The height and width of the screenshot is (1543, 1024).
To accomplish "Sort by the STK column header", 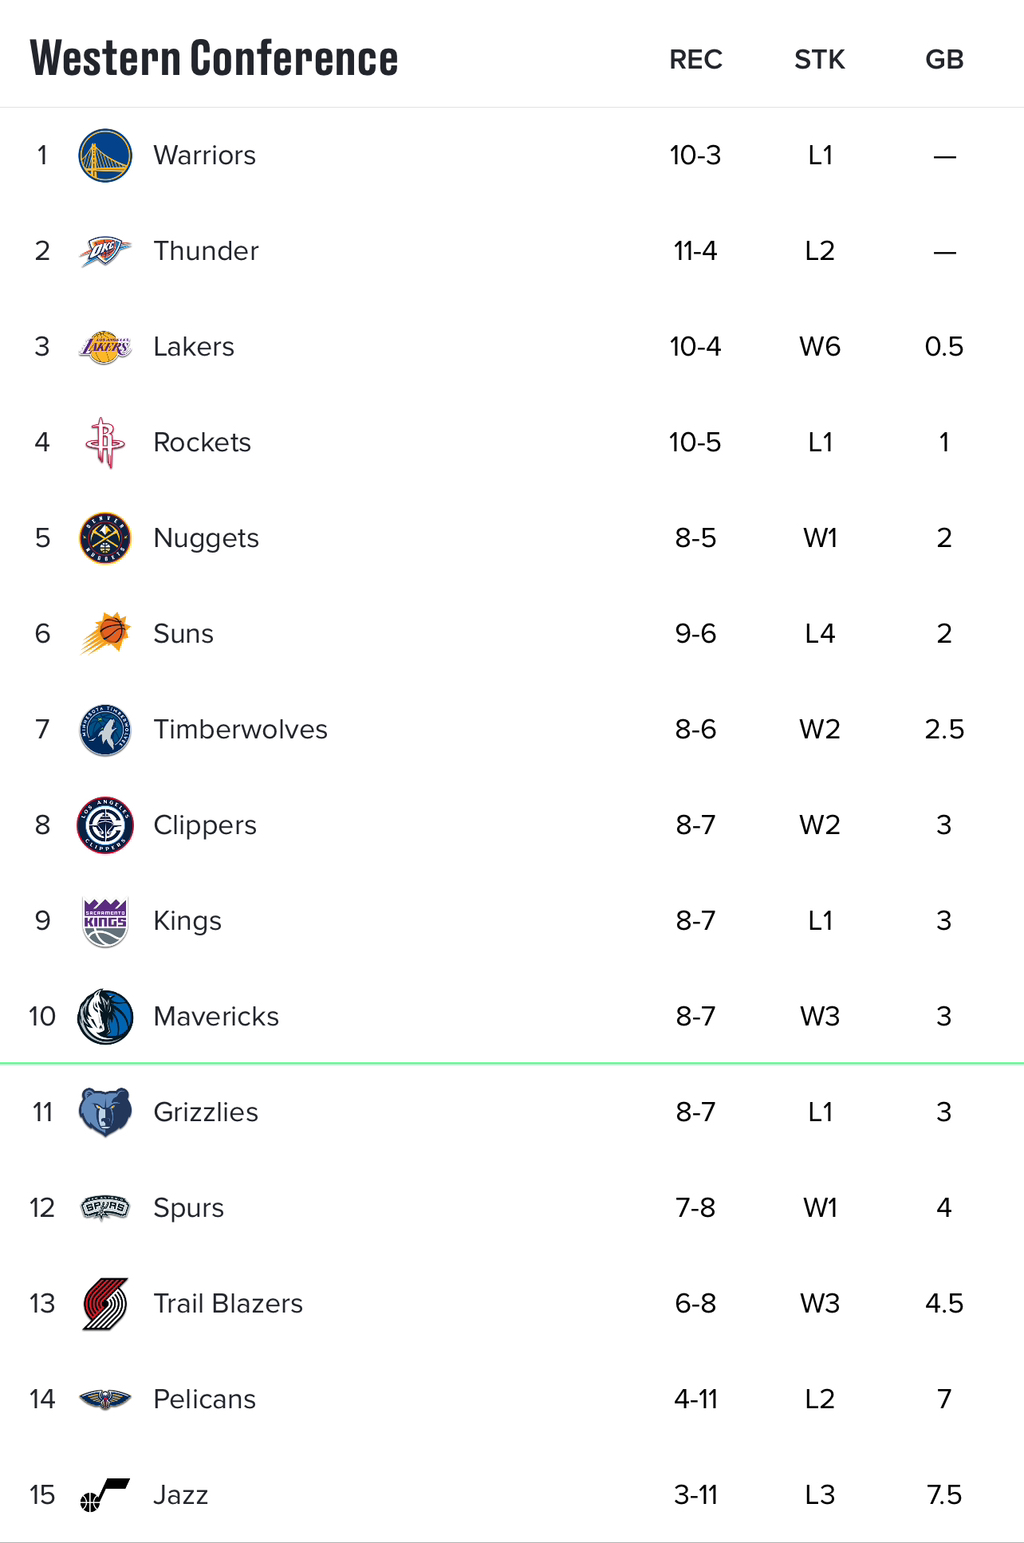I will point(820,60).
